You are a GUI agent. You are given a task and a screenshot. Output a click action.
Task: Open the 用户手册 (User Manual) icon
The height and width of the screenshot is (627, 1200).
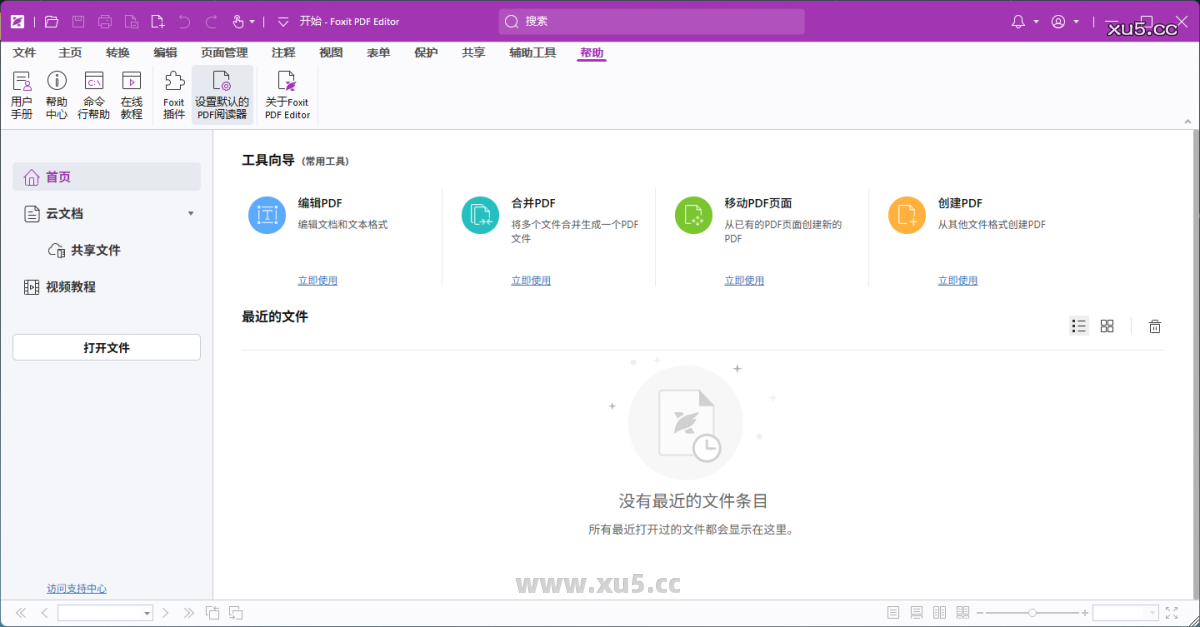click(x=21, y=93)
